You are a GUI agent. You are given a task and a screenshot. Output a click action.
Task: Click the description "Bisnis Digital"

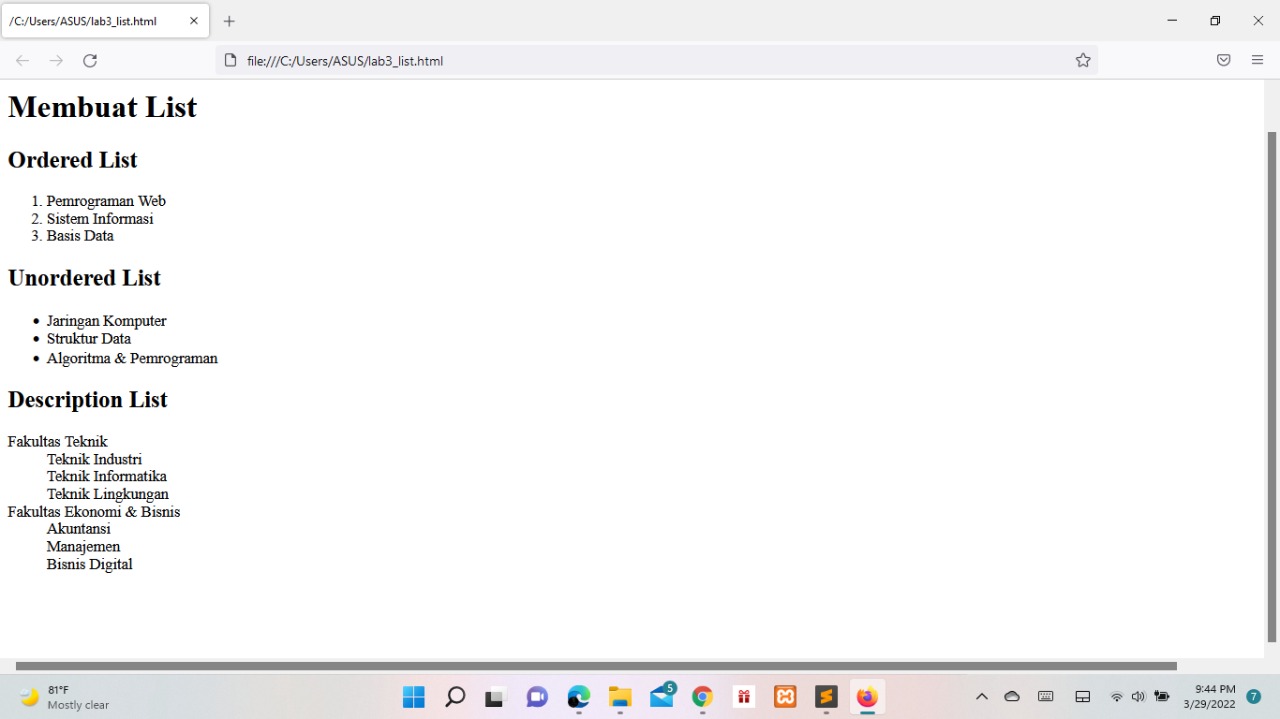(89, 565)
